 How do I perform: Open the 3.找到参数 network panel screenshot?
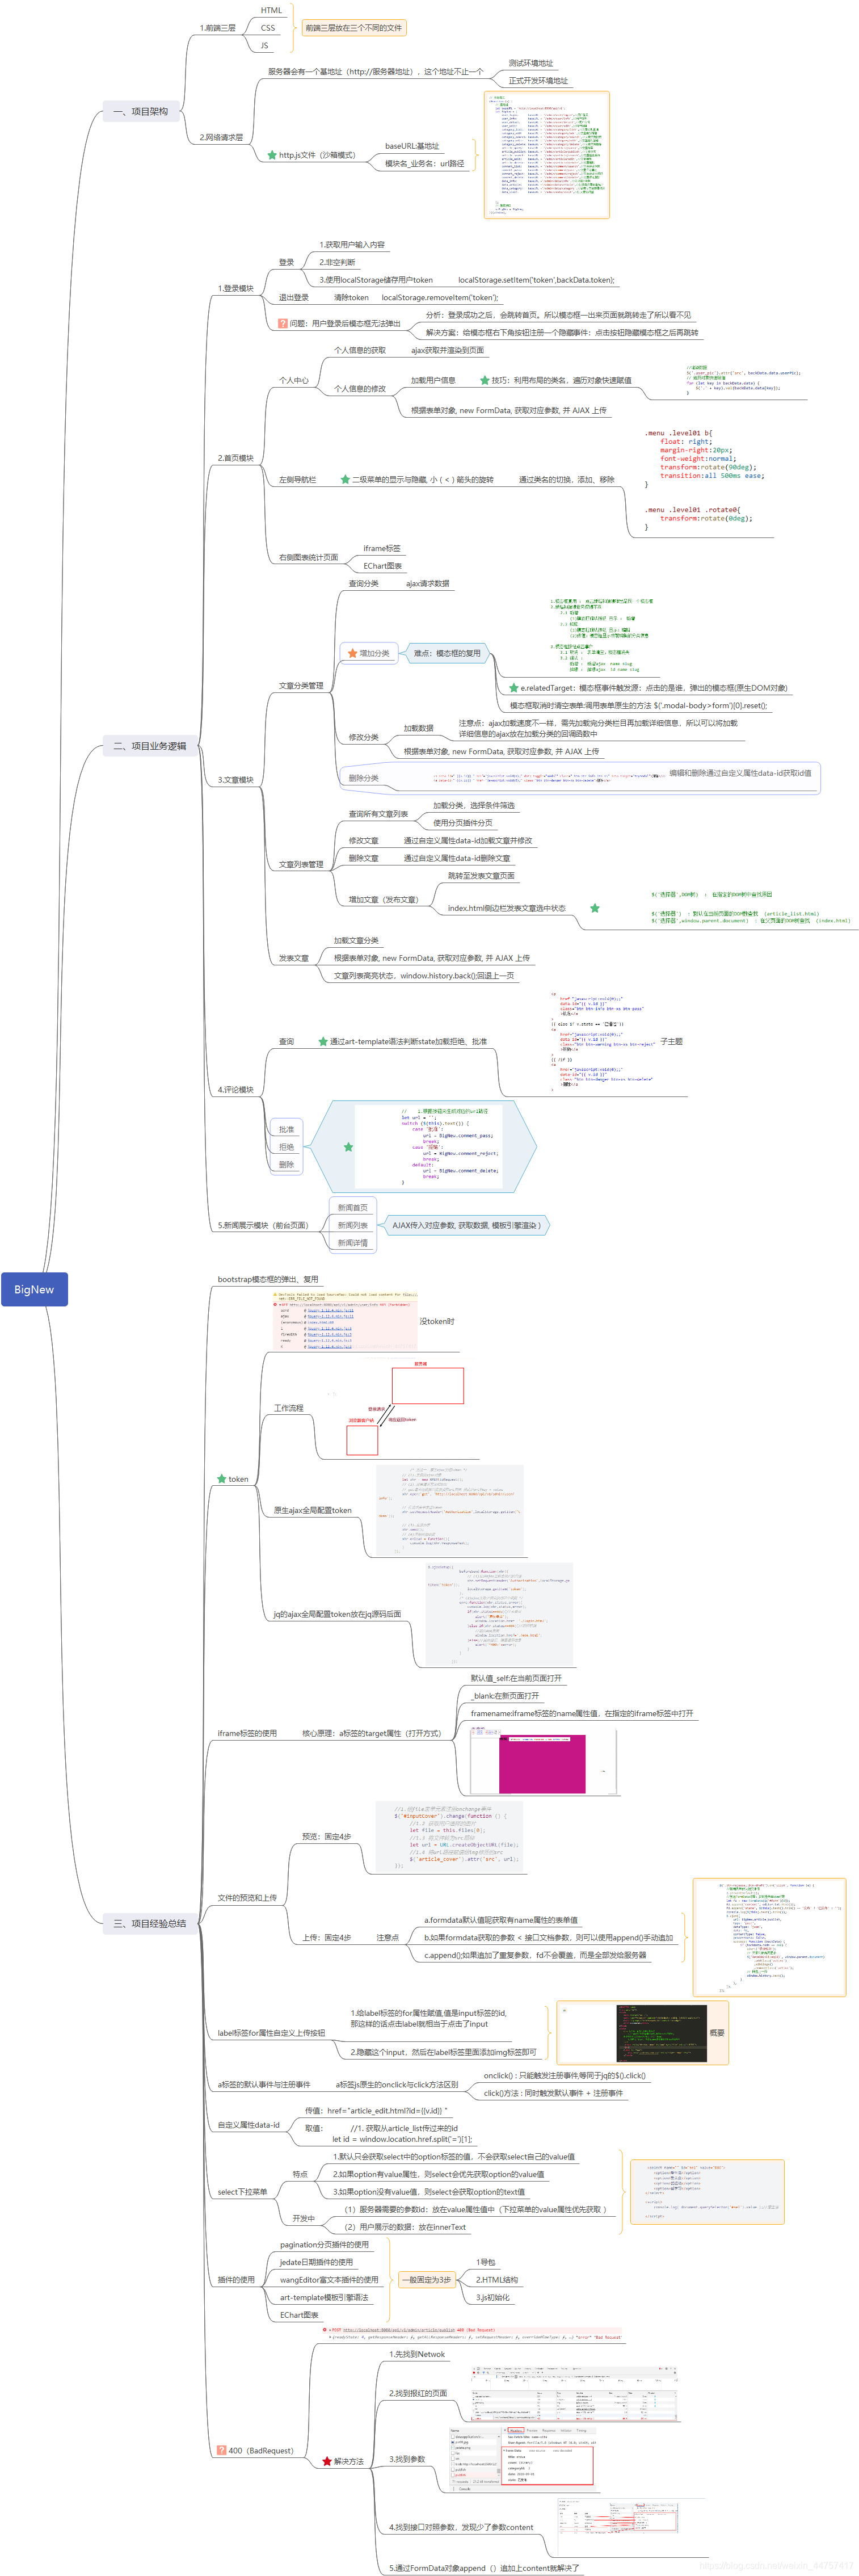pos(522,2459)
